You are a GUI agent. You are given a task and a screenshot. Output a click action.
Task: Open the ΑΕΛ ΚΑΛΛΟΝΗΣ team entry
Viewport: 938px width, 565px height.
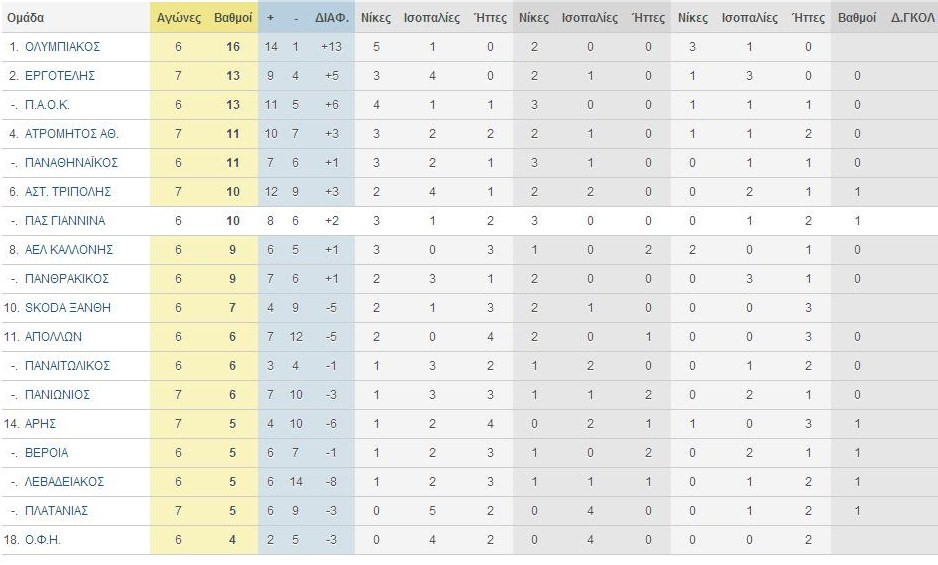69,250
